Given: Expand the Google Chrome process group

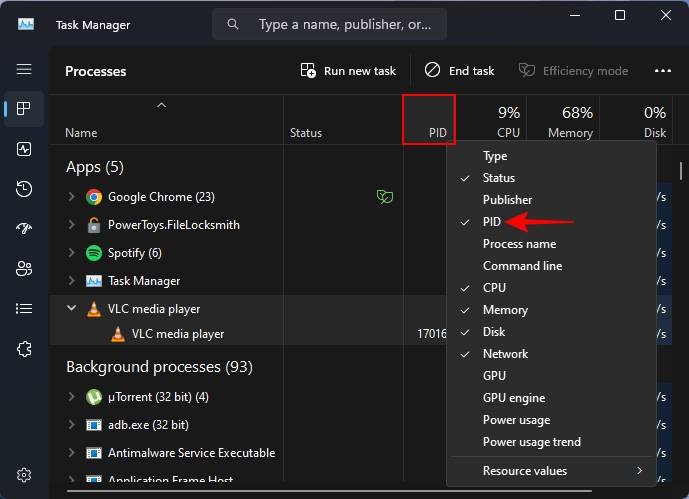Looking at the screenshot, I should click(71, 197).
